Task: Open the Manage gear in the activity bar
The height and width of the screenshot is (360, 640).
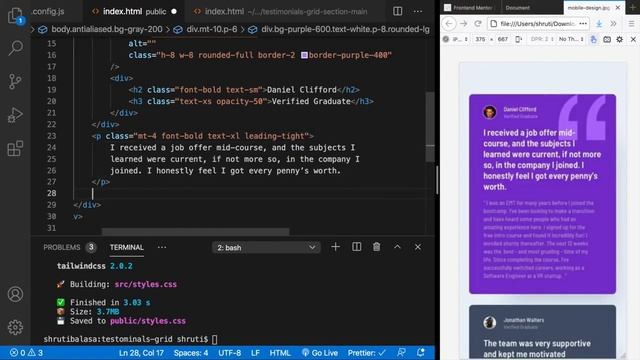Action: (15, 327)
